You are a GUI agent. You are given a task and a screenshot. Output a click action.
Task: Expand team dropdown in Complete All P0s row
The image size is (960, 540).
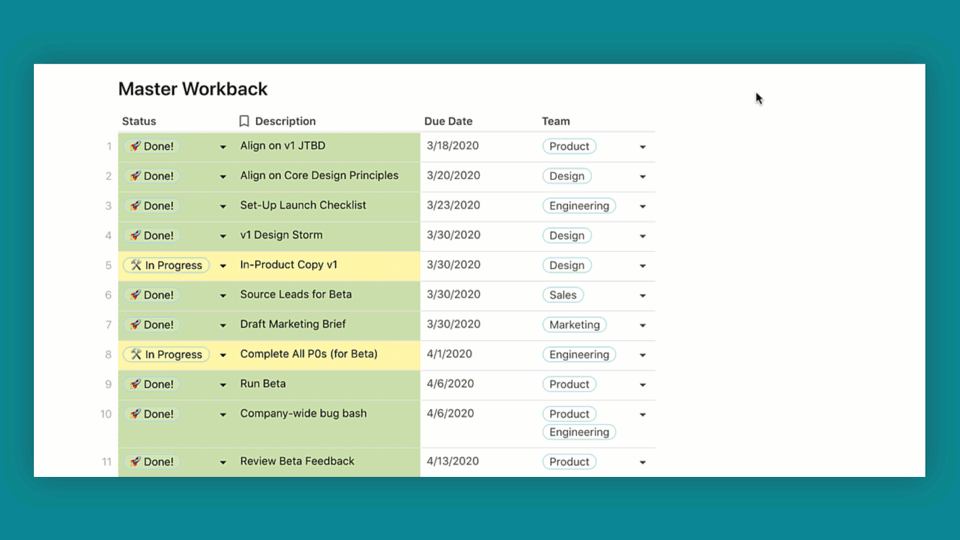(642, 355)
